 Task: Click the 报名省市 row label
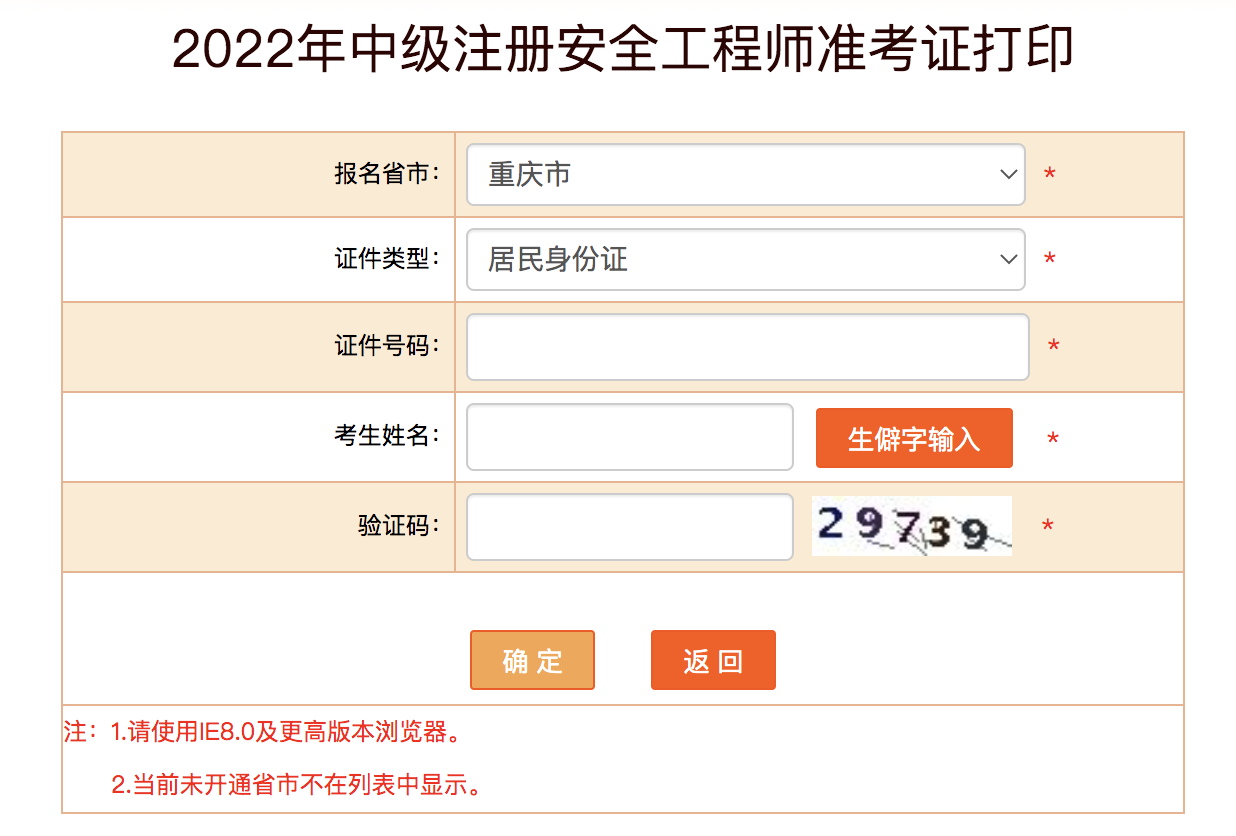pos(386,174)
